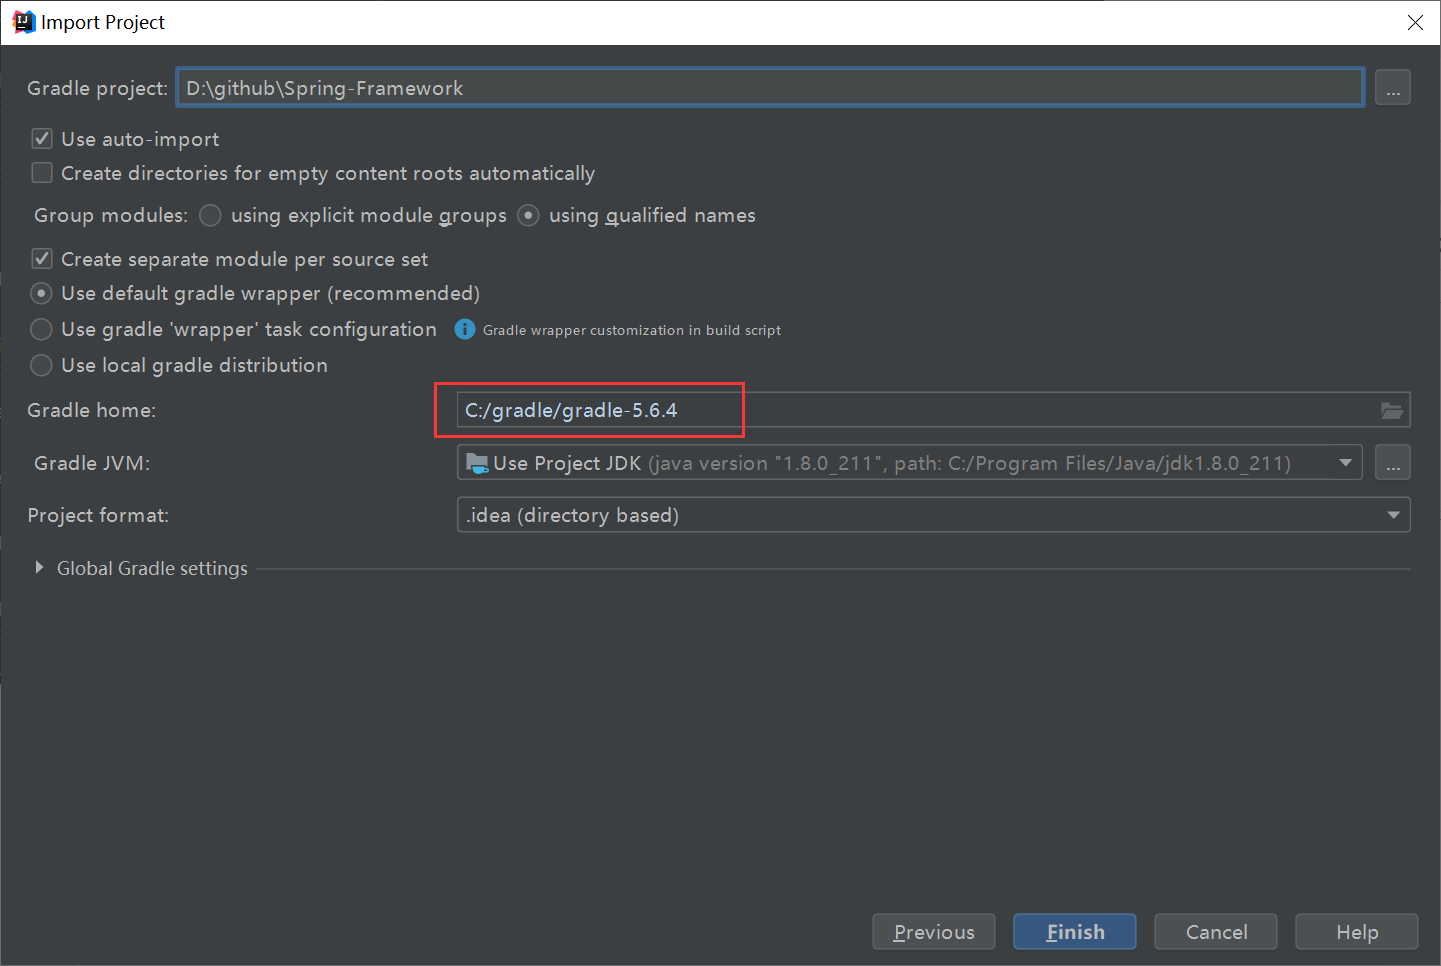Choose Use local gradle distribution
Image resolution: width=1441 pixels, height=966 pixels.
point(42,365)
